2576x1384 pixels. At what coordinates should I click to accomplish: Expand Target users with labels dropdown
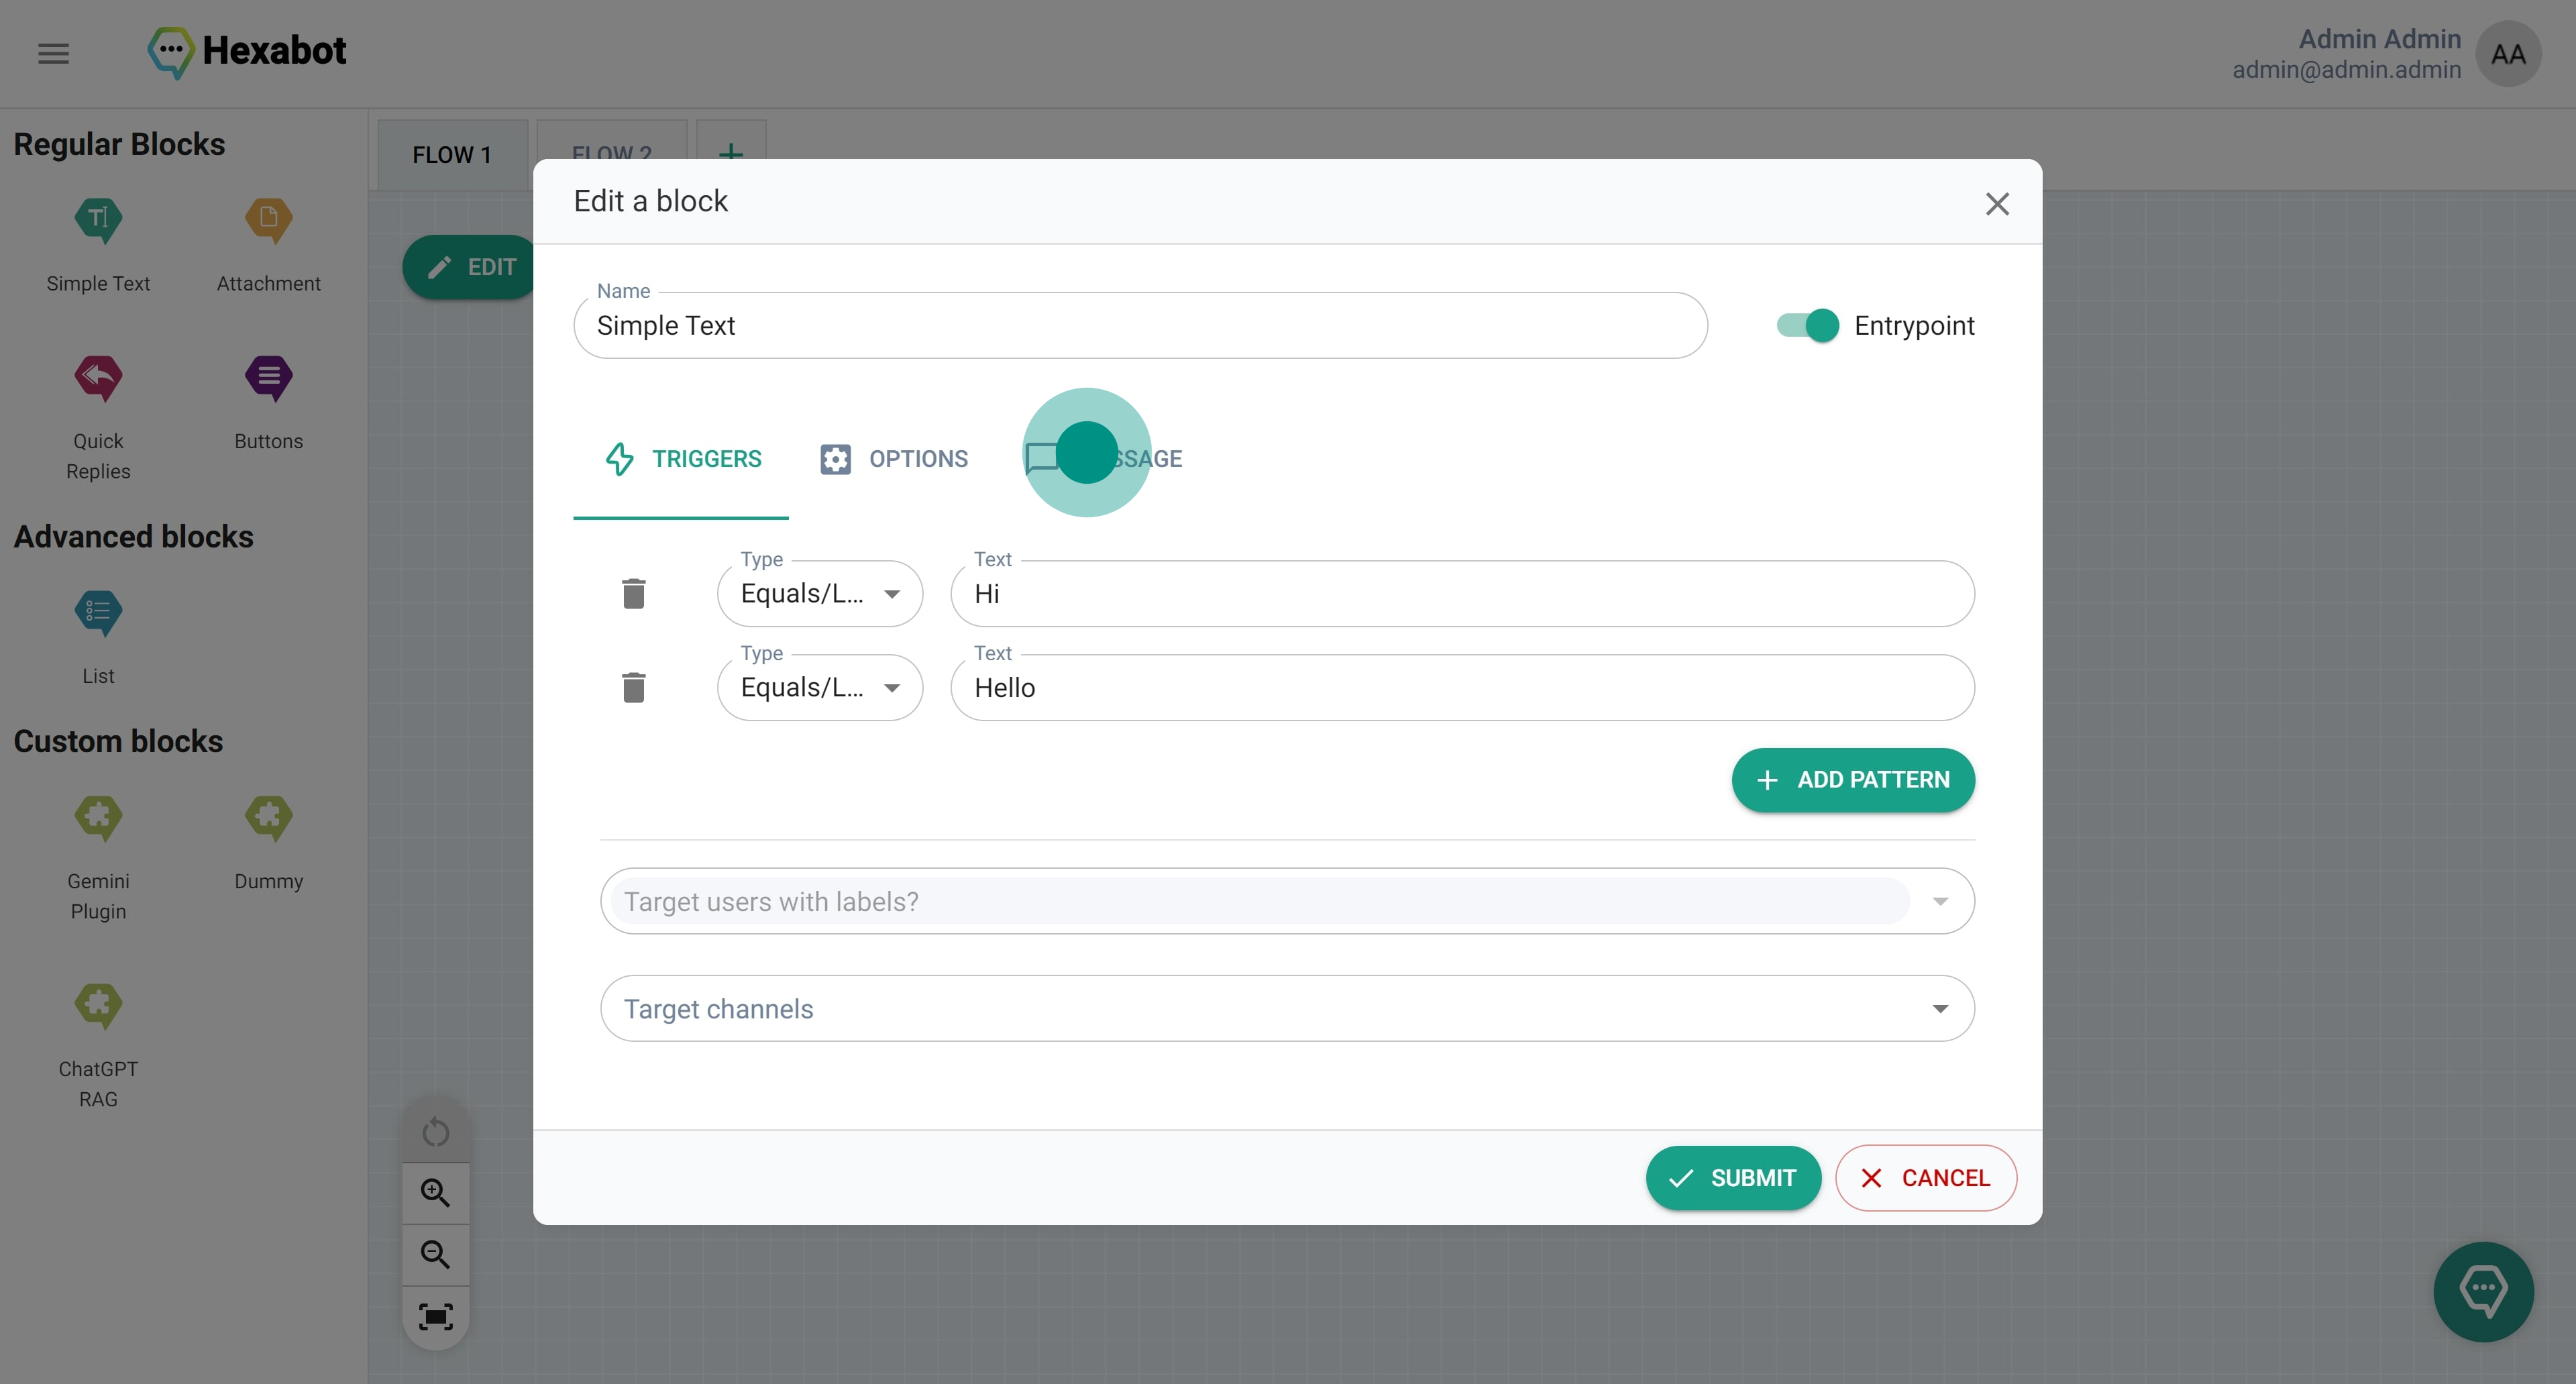(1939, 902)
